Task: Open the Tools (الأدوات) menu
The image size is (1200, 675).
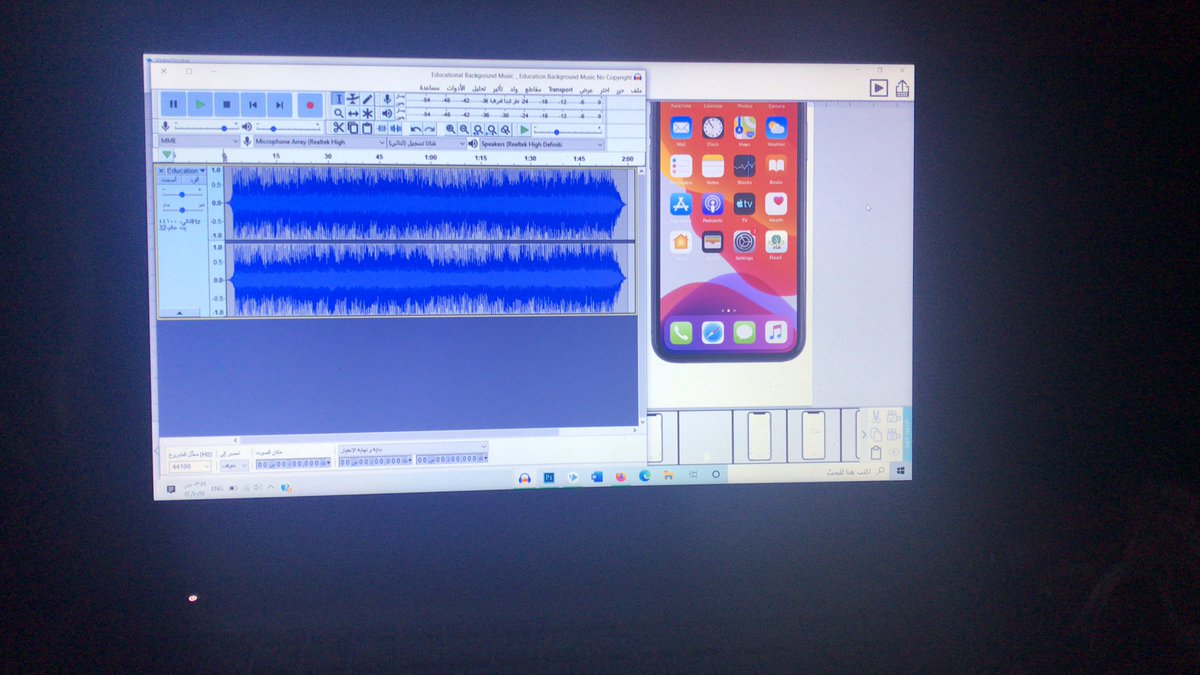Action: pos(457,89)
